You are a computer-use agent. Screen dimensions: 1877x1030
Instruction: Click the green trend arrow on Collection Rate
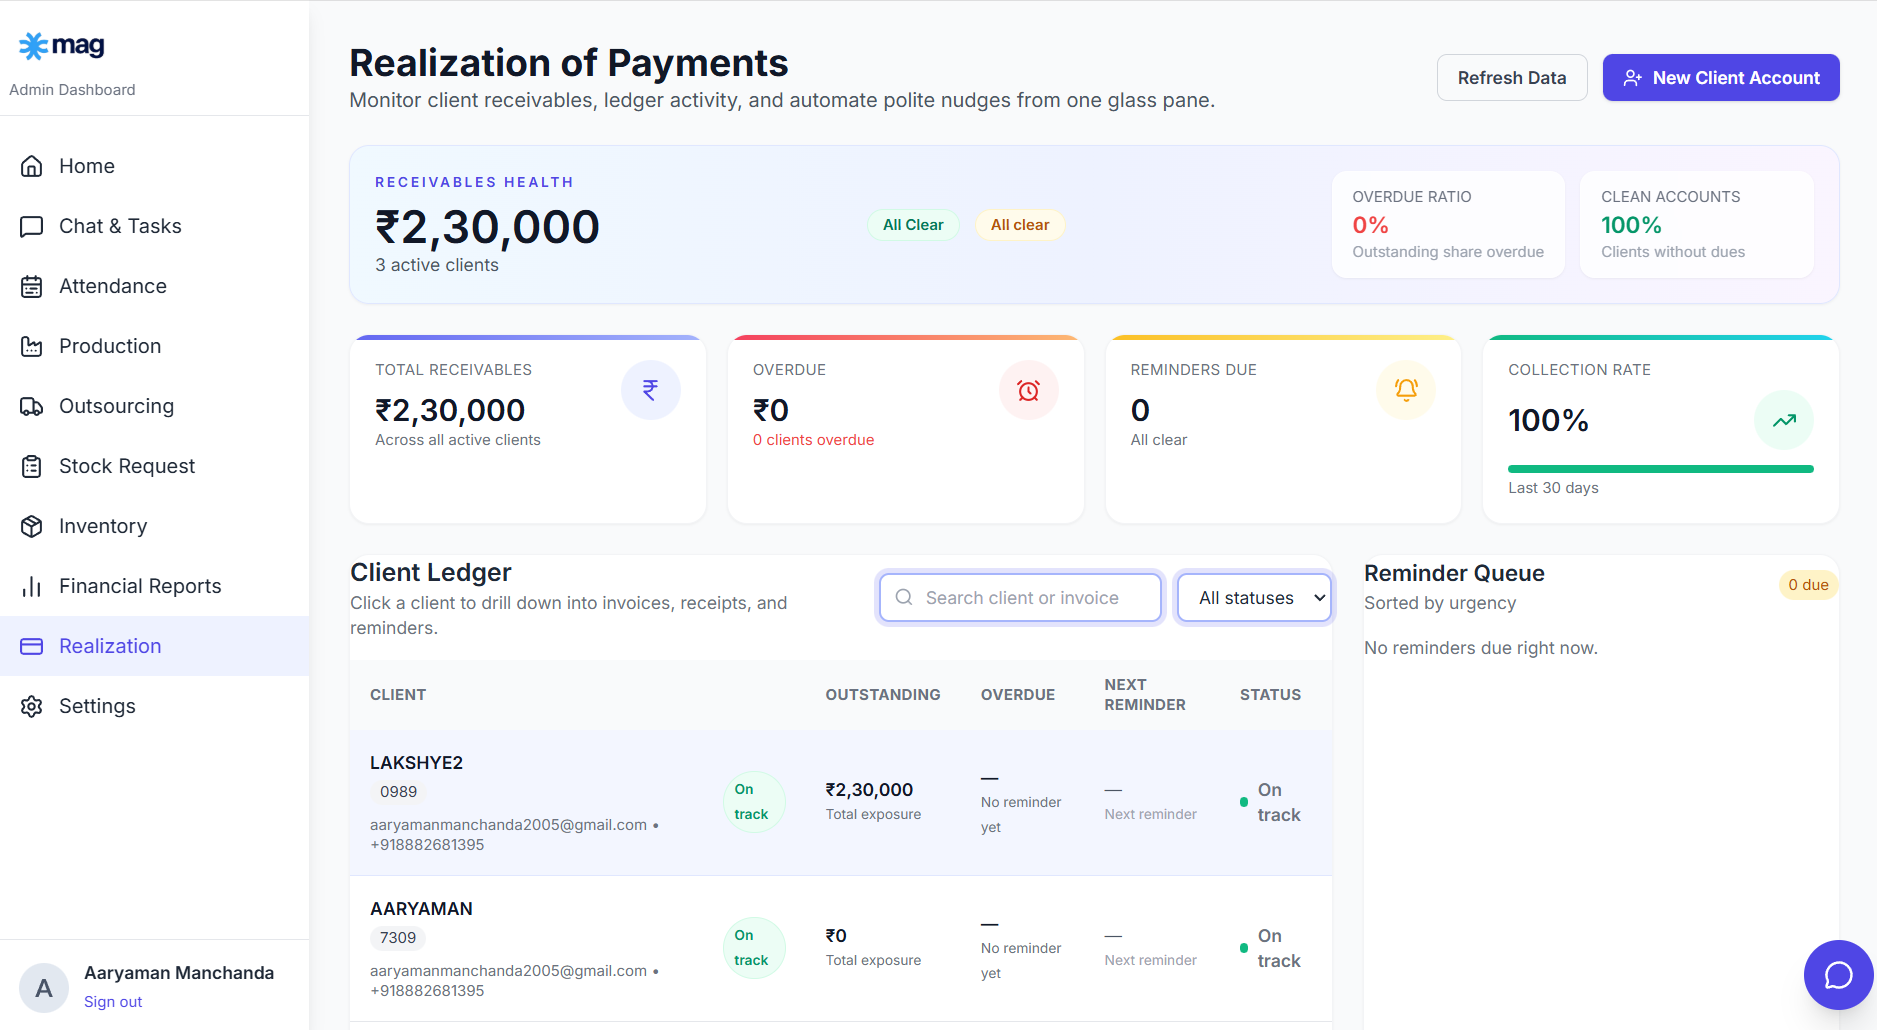click(1784, 420)
